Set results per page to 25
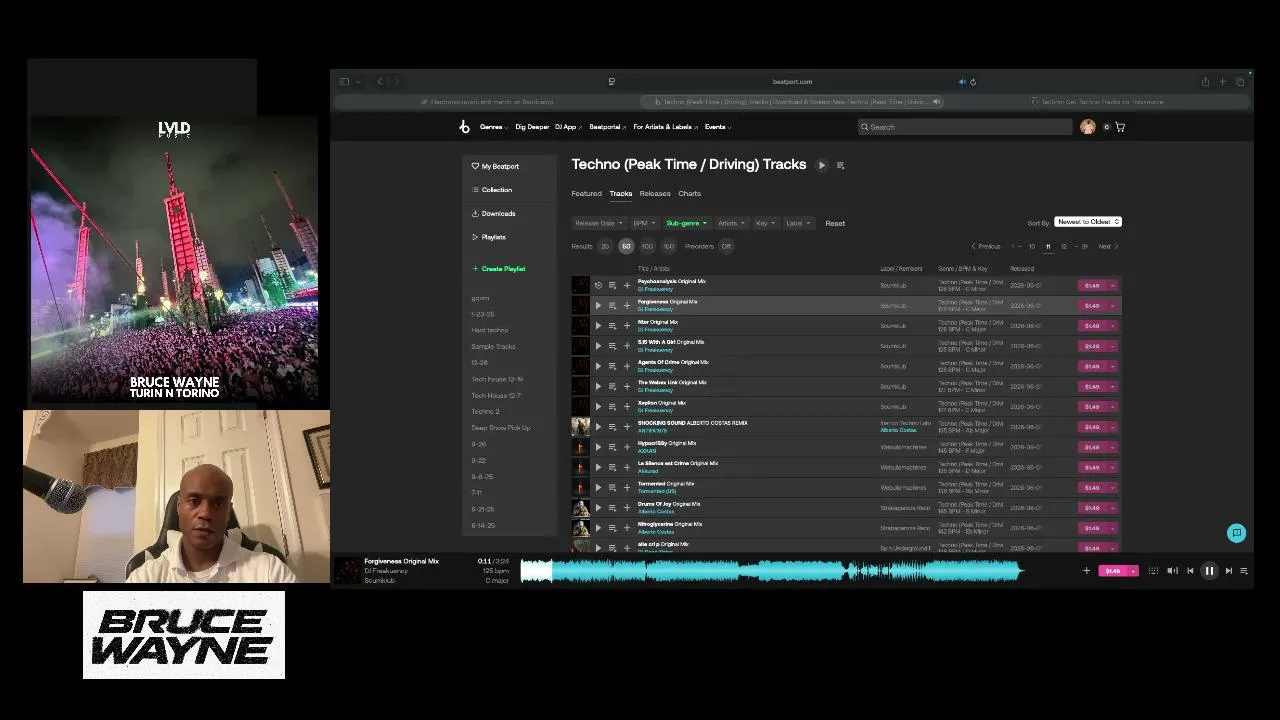 (605, 246)
